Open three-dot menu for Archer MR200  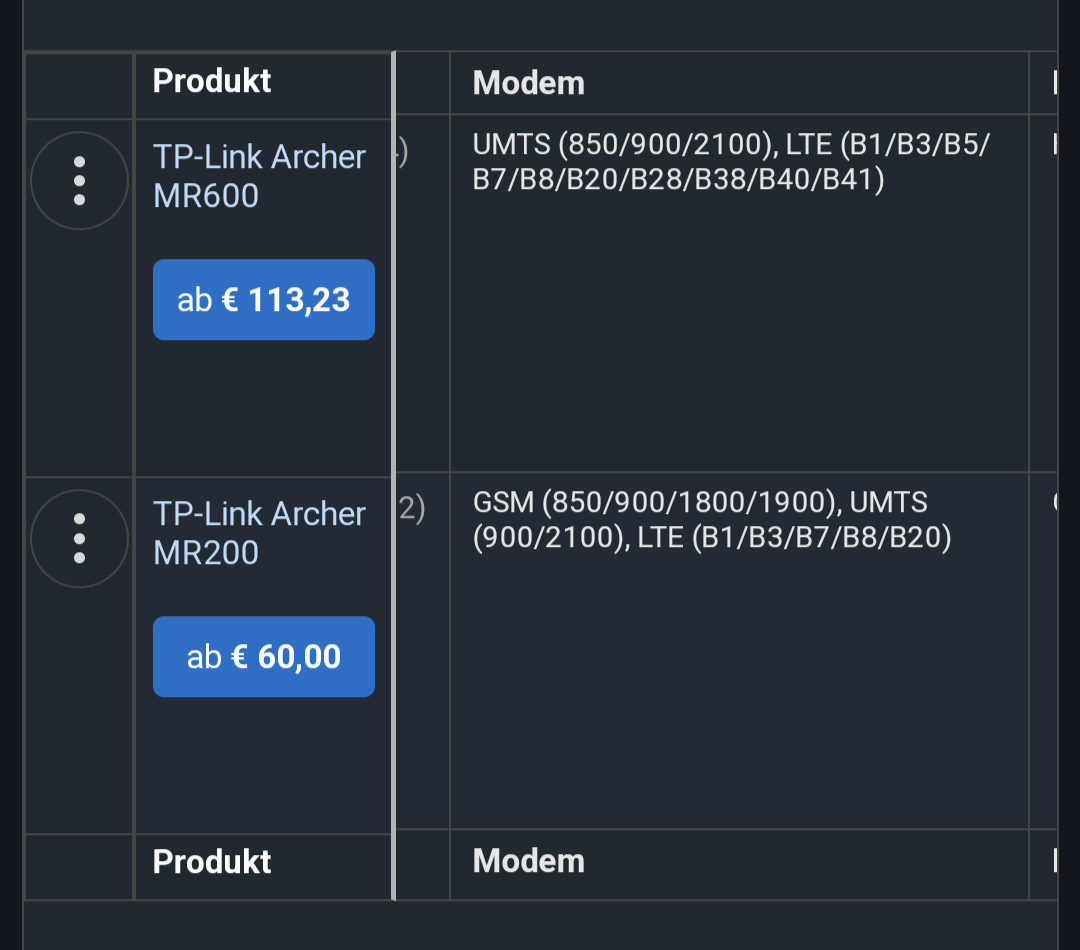79,539
